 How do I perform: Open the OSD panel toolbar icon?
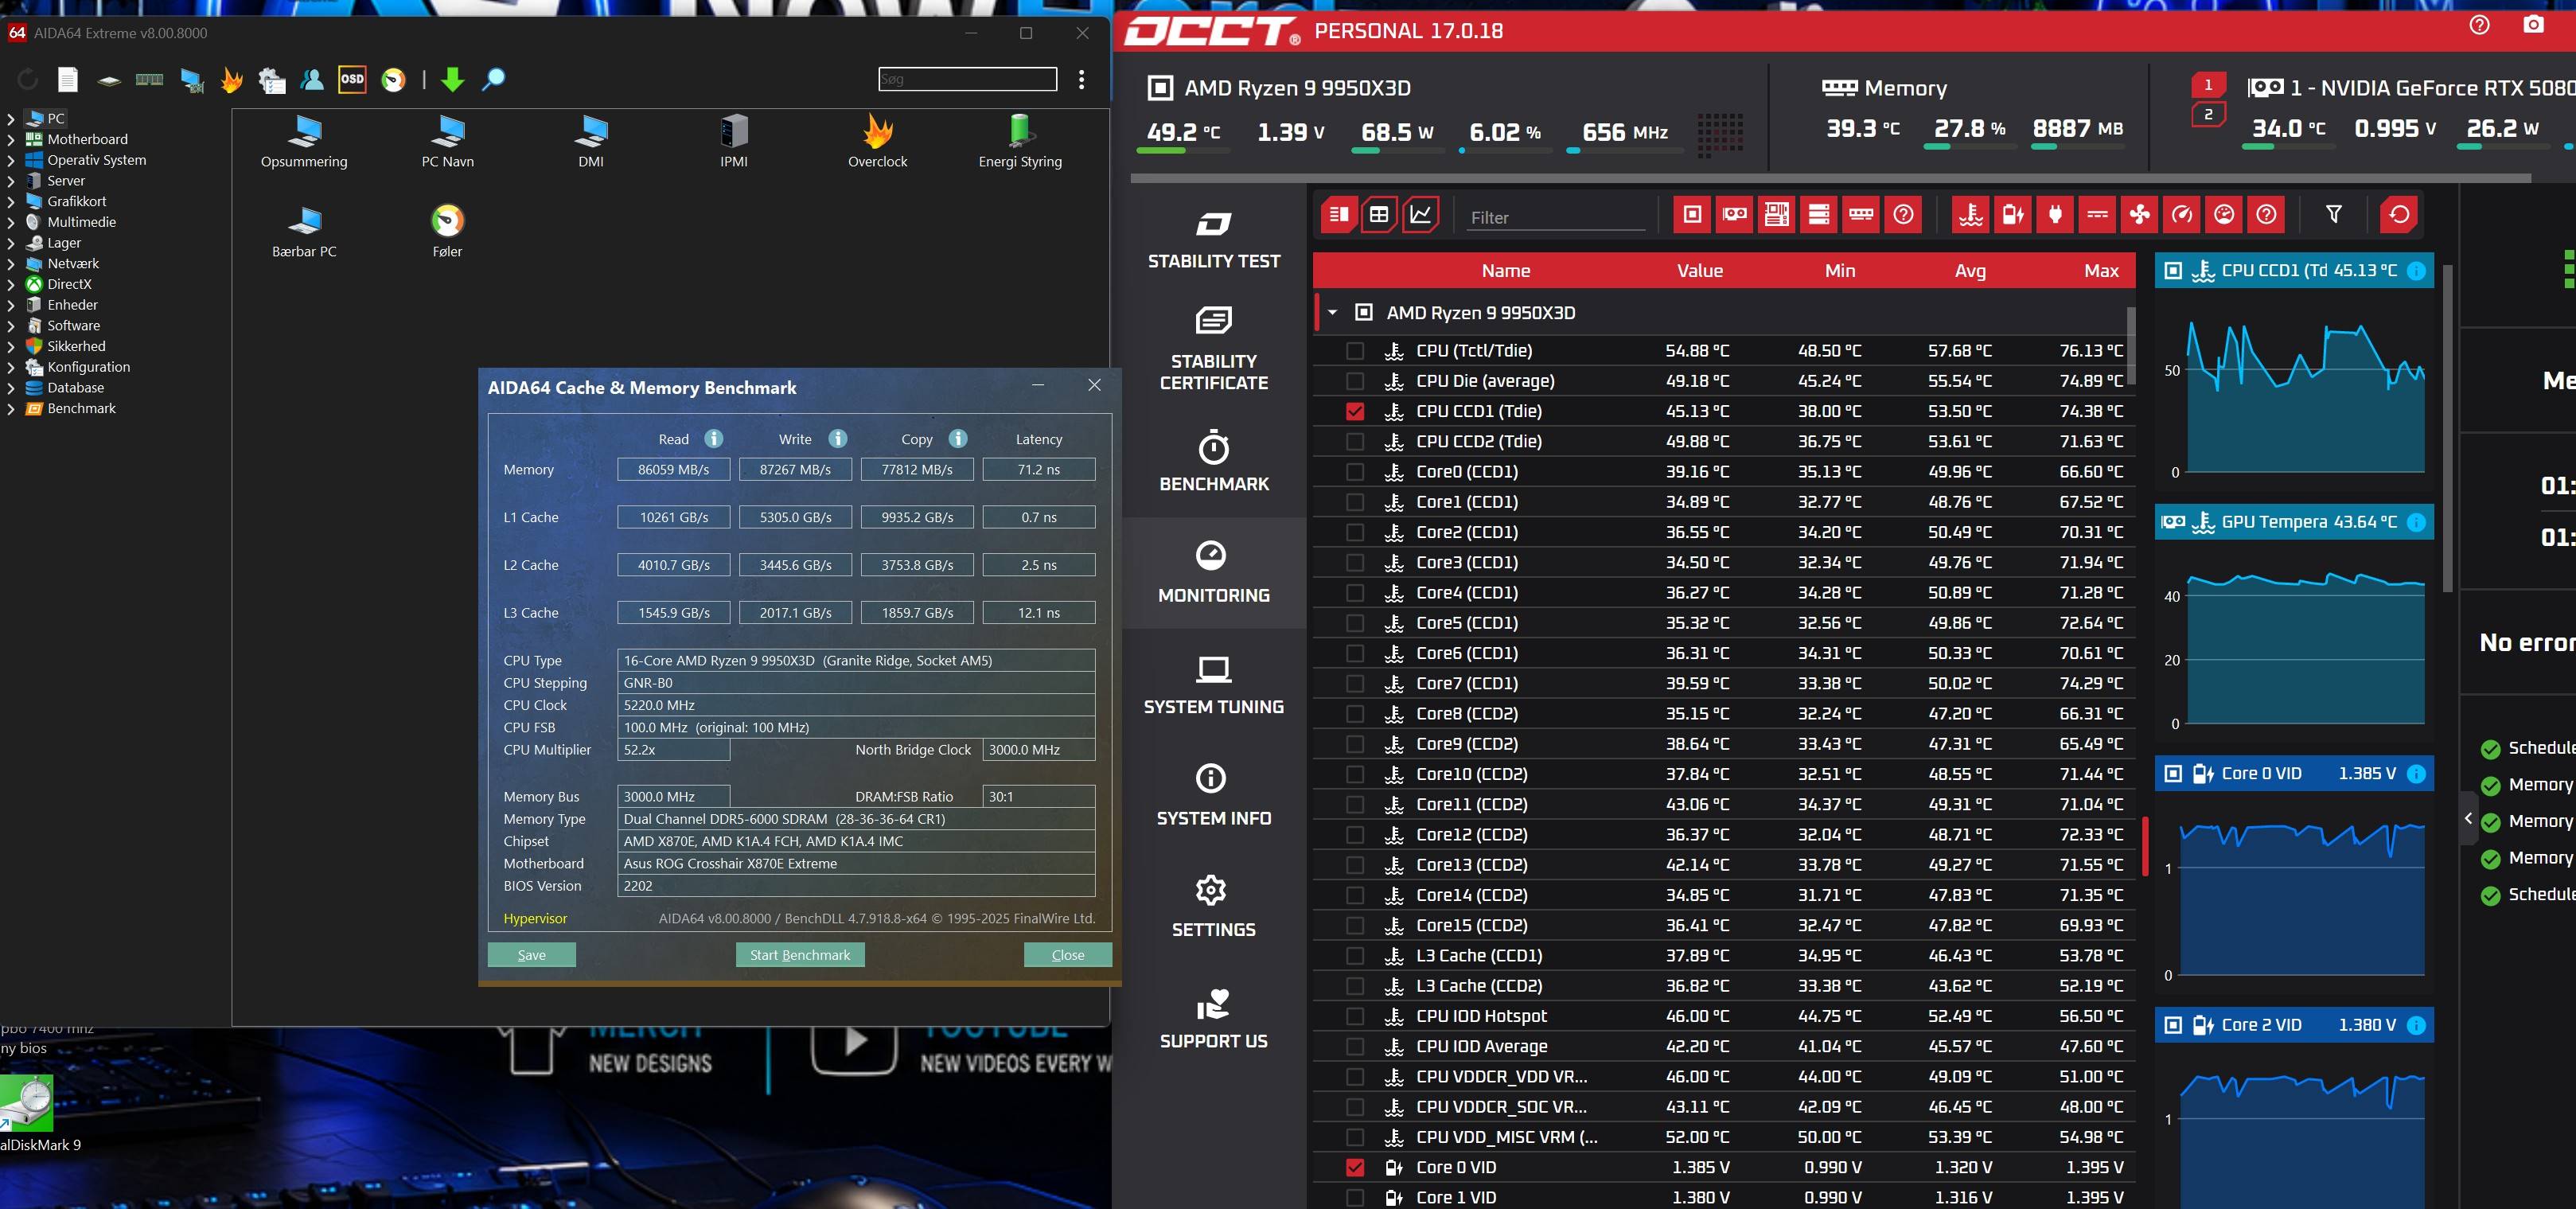coord(352,80)
